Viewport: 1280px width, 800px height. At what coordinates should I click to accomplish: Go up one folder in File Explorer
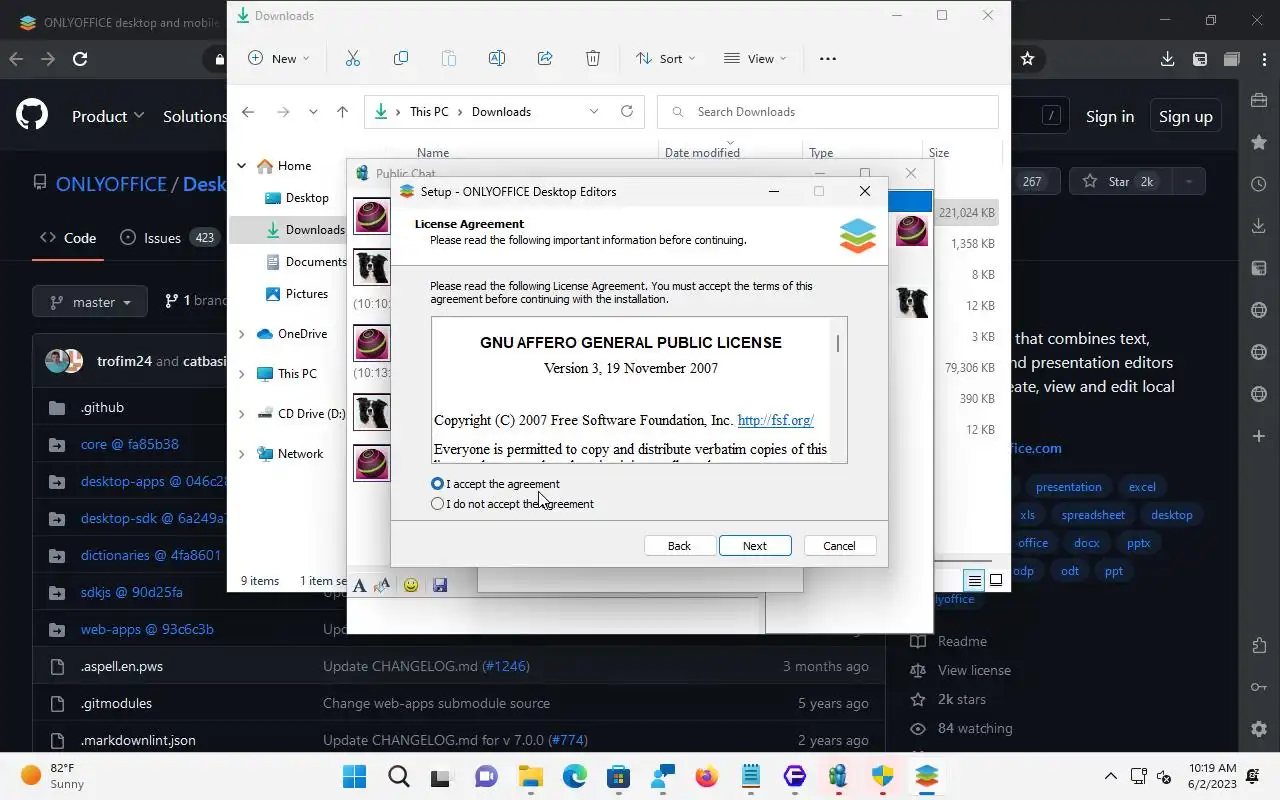pyautogui.click(x=342, y=112)
